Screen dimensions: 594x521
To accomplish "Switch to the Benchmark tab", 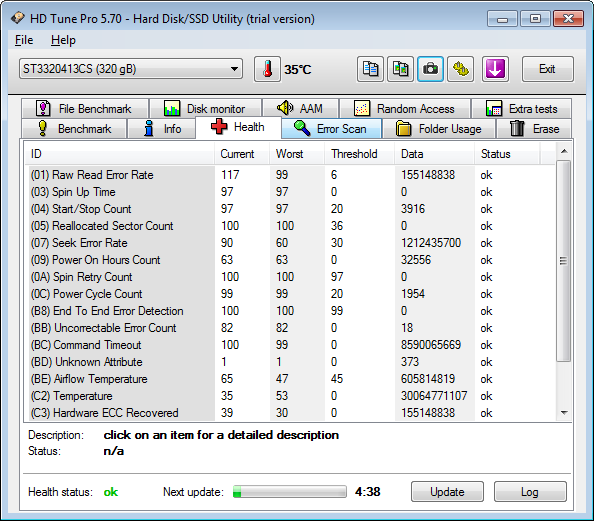I will [x=74, y=129].
